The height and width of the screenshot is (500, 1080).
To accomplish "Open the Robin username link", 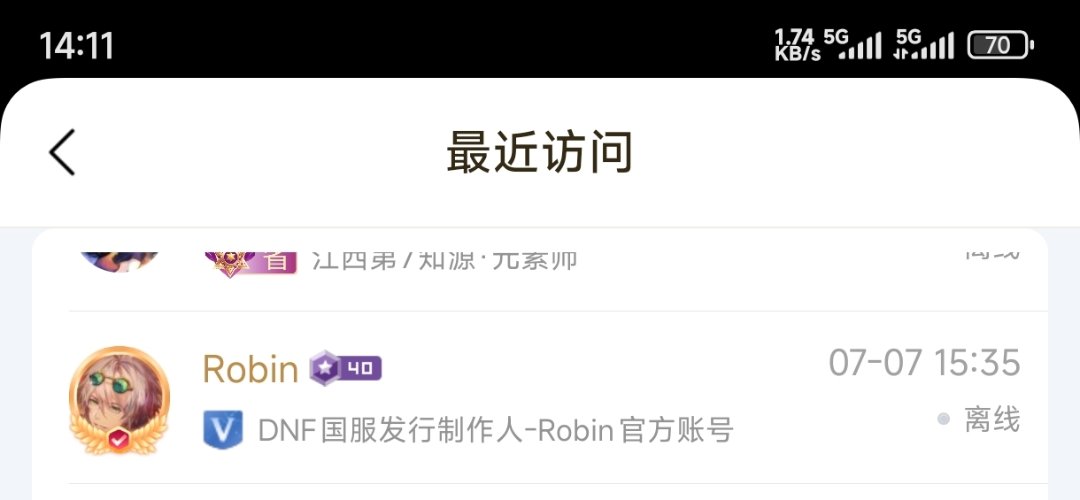I will (250, 369).
